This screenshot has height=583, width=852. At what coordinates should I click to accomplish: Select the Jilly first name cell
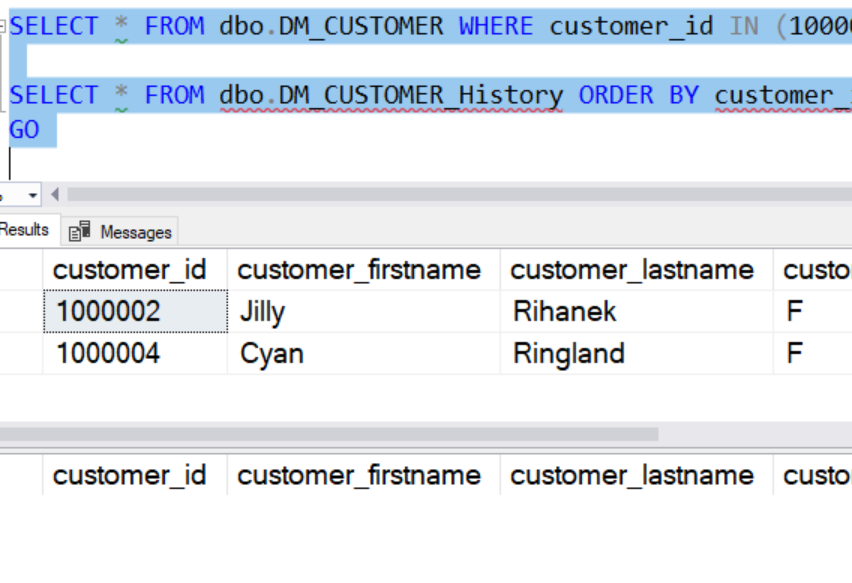262,312
